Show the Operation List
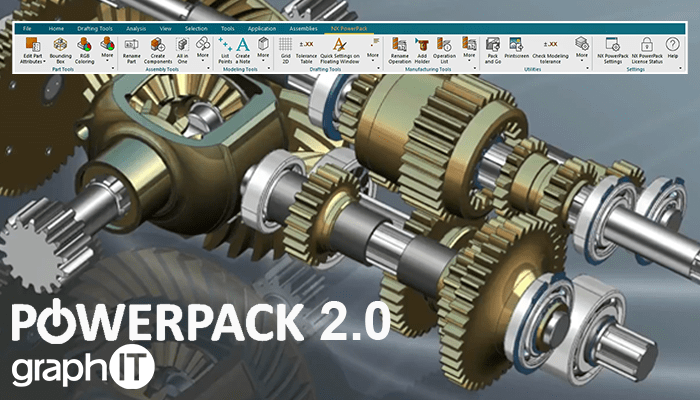The image size is (700, 400). (x=444, y=50)
